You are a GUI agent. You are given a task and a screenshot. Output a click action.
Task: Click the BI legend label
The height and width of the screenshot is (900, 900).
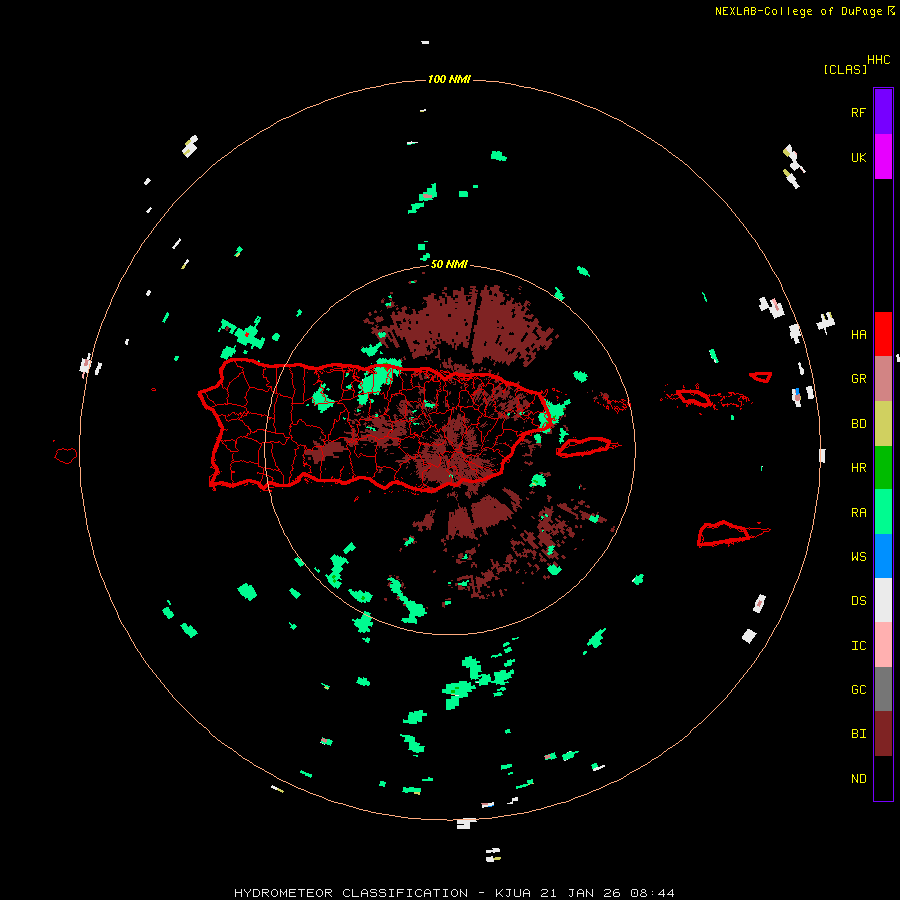[x=858, y=734]
